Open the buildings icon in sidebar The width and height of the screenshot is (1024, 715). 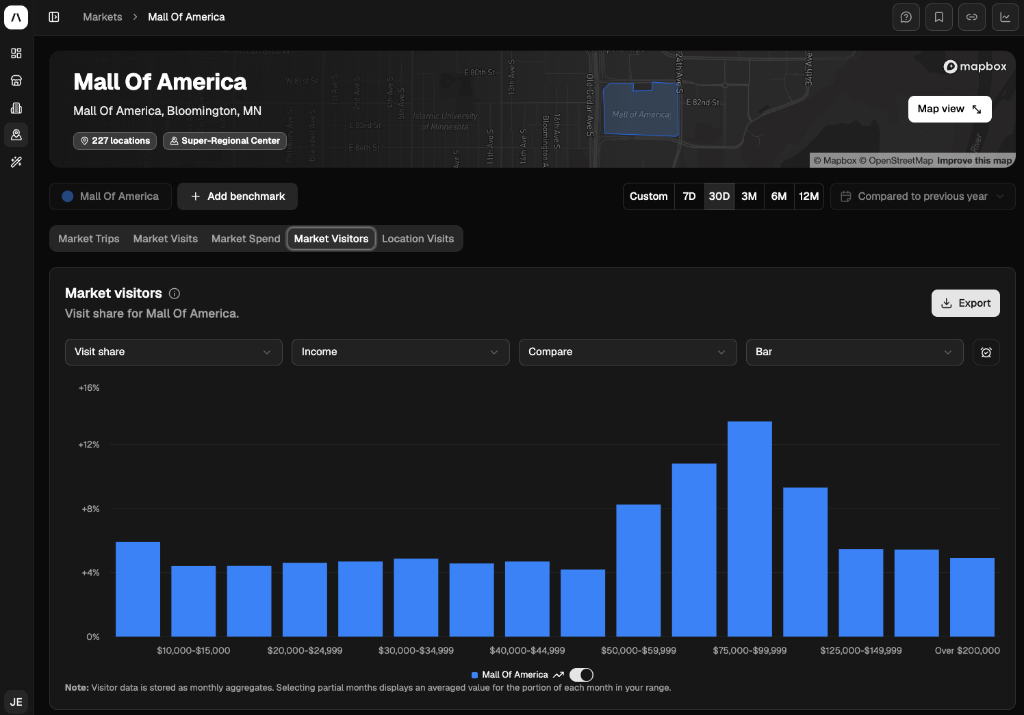pyautogui.click(x=16, y=108)
